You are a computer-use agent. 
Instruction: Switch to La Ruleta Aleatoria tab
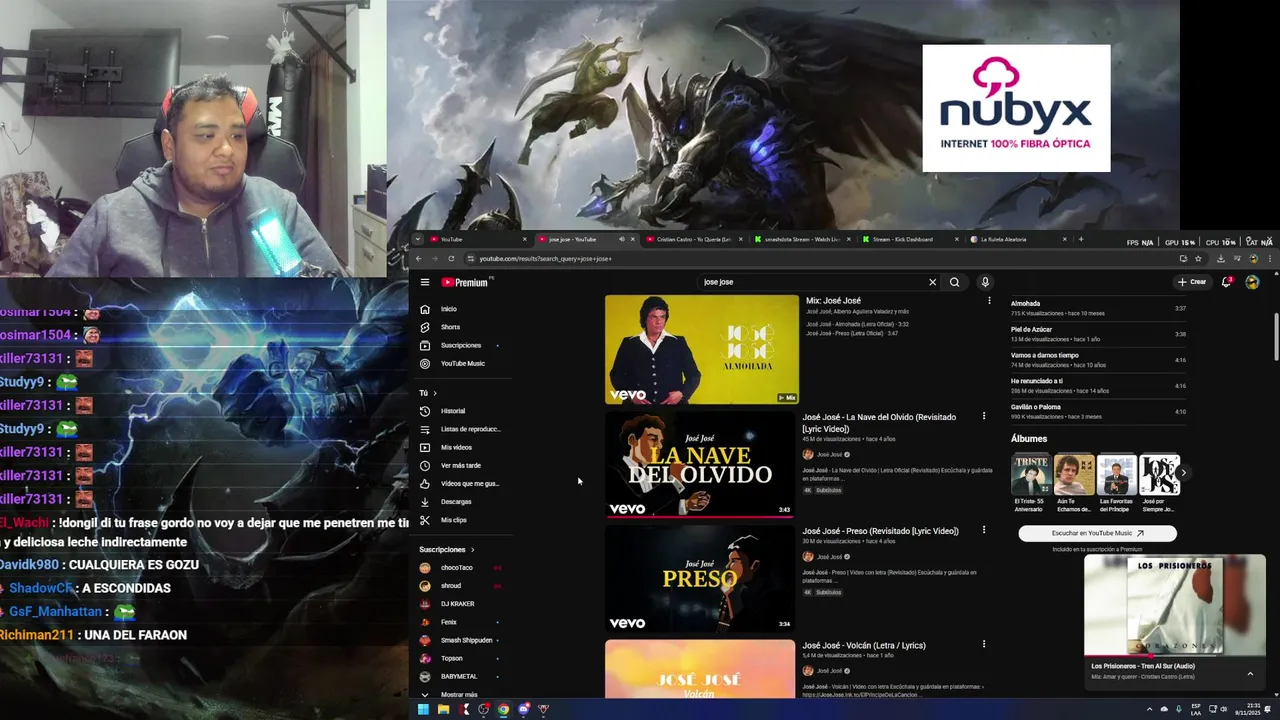(x=1018, y=239)
